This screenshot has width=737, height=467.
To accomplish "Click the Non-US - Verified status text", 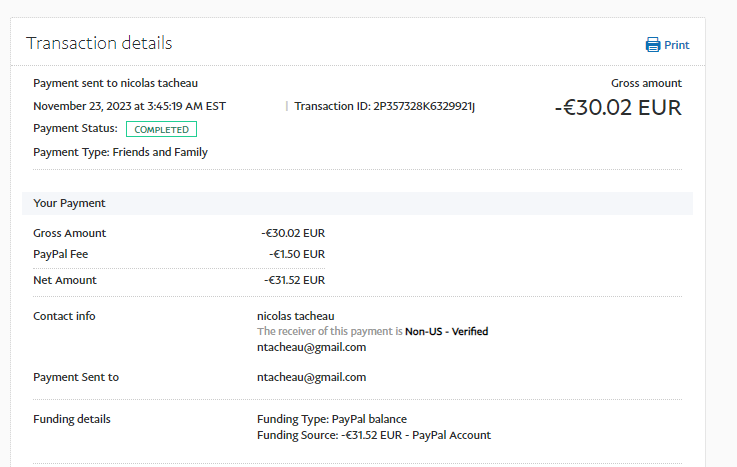I will [446, 331].
